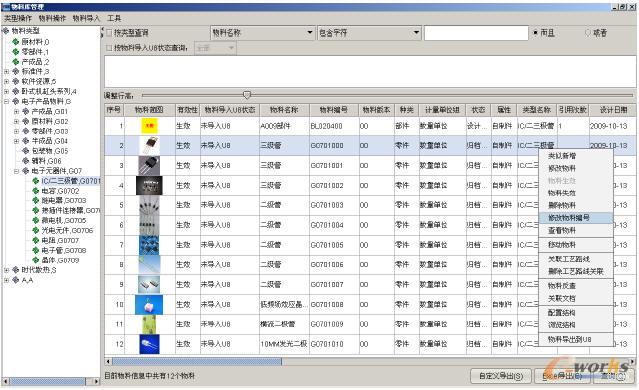Expand the 标准件,3 tree node
This screenshot has width=639, height=390.
[7, 72]
